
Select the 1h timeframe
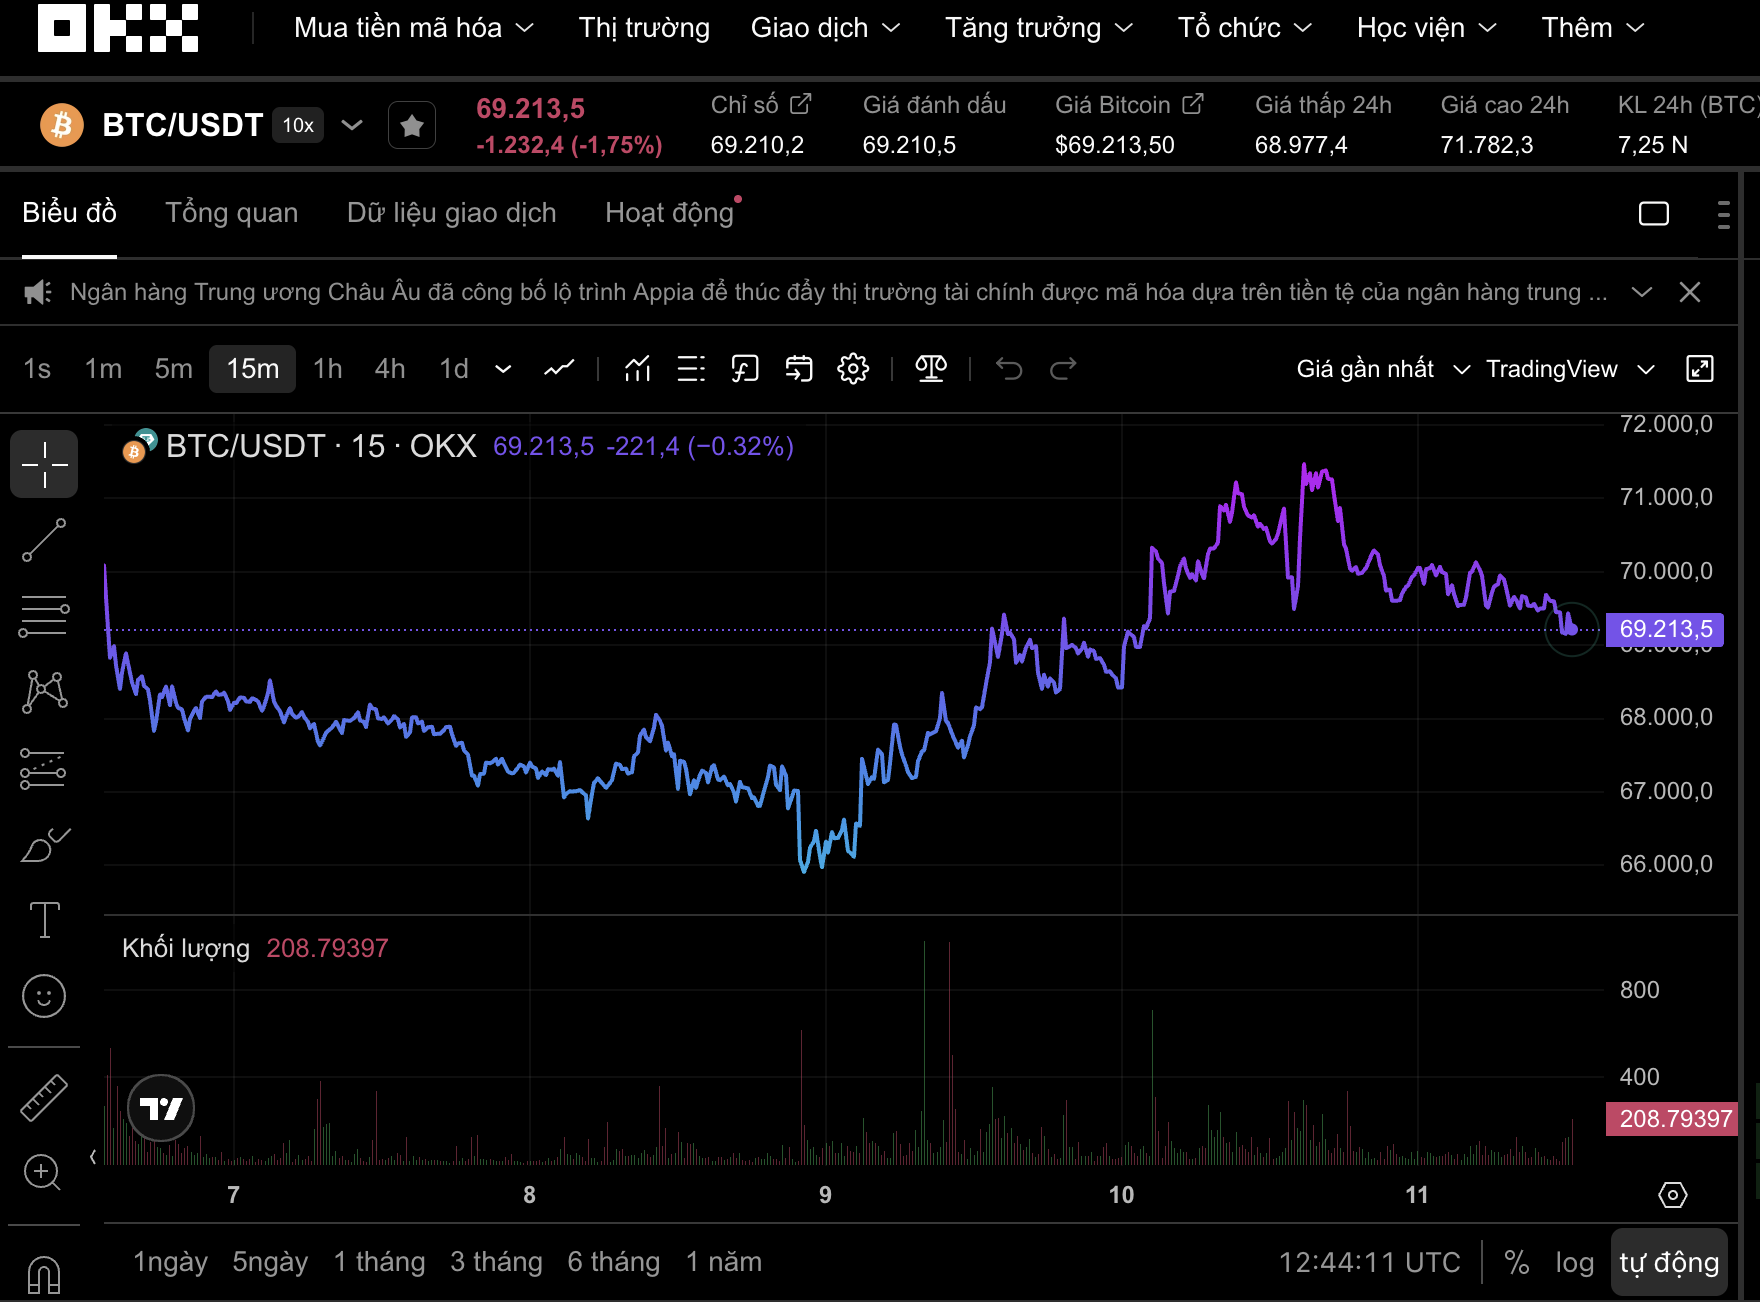point(327,369)
